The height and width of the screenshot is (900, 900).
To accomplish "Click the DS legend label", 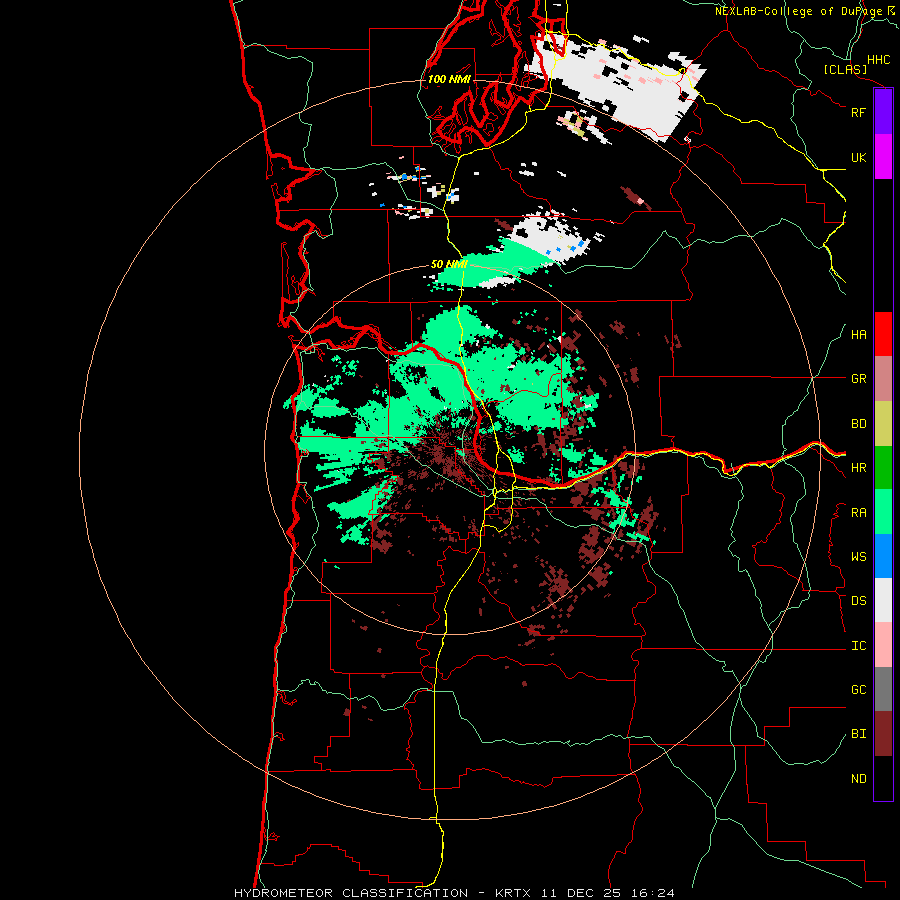I will (x=858, y=601).
